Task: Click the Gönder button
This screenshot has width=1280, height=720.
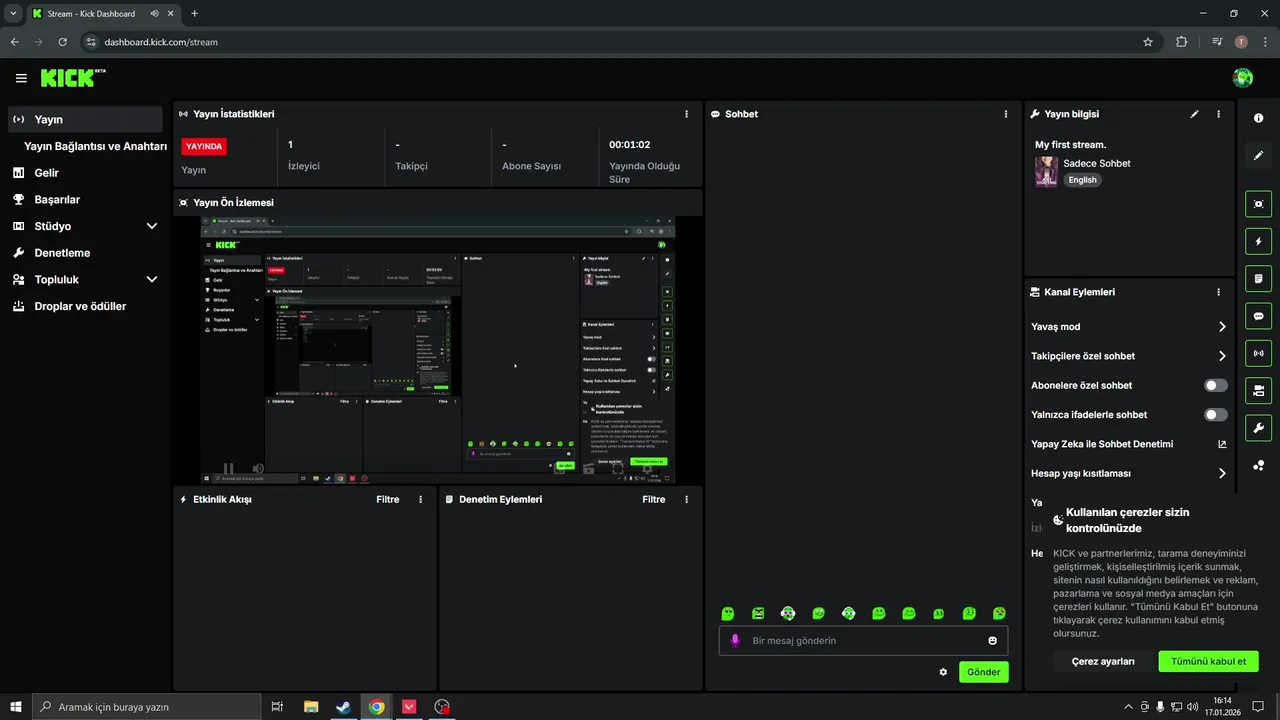Action: click(983, 672)
